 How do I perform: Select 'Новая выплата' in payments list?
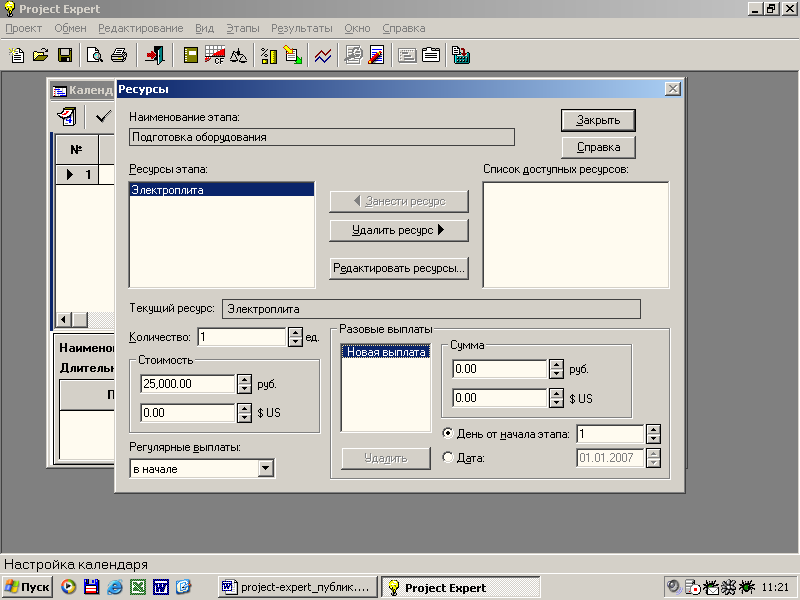pyautogui.click(x=386, y=352)
